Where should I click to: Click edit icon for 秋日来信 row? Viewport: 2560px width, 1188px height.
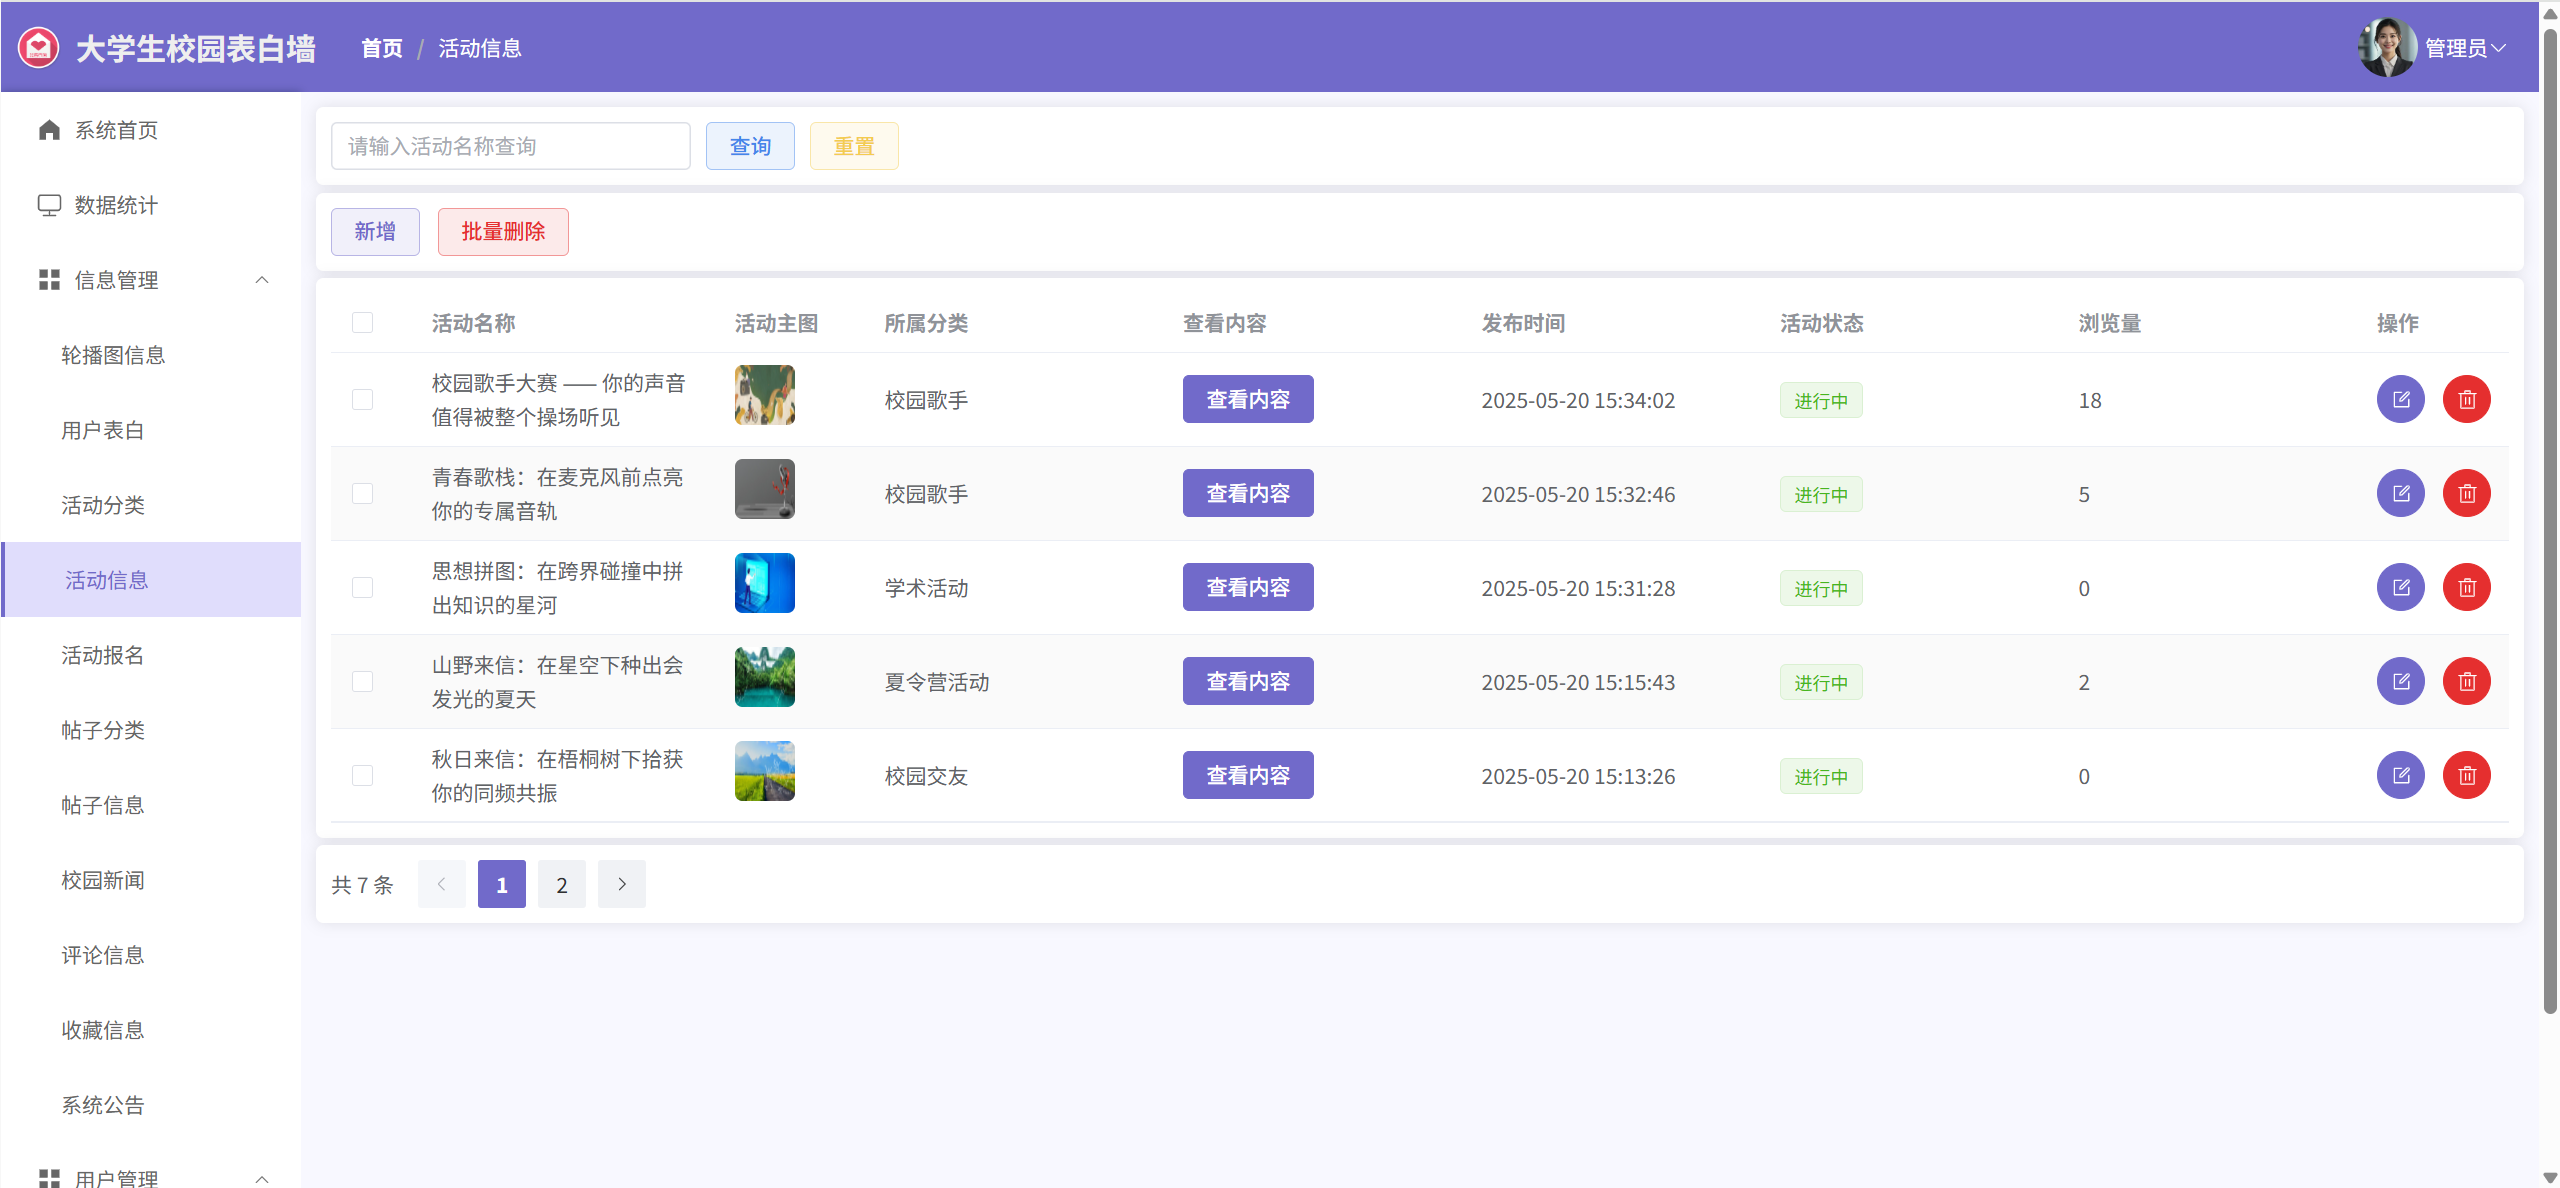[x=2400, y=775]
